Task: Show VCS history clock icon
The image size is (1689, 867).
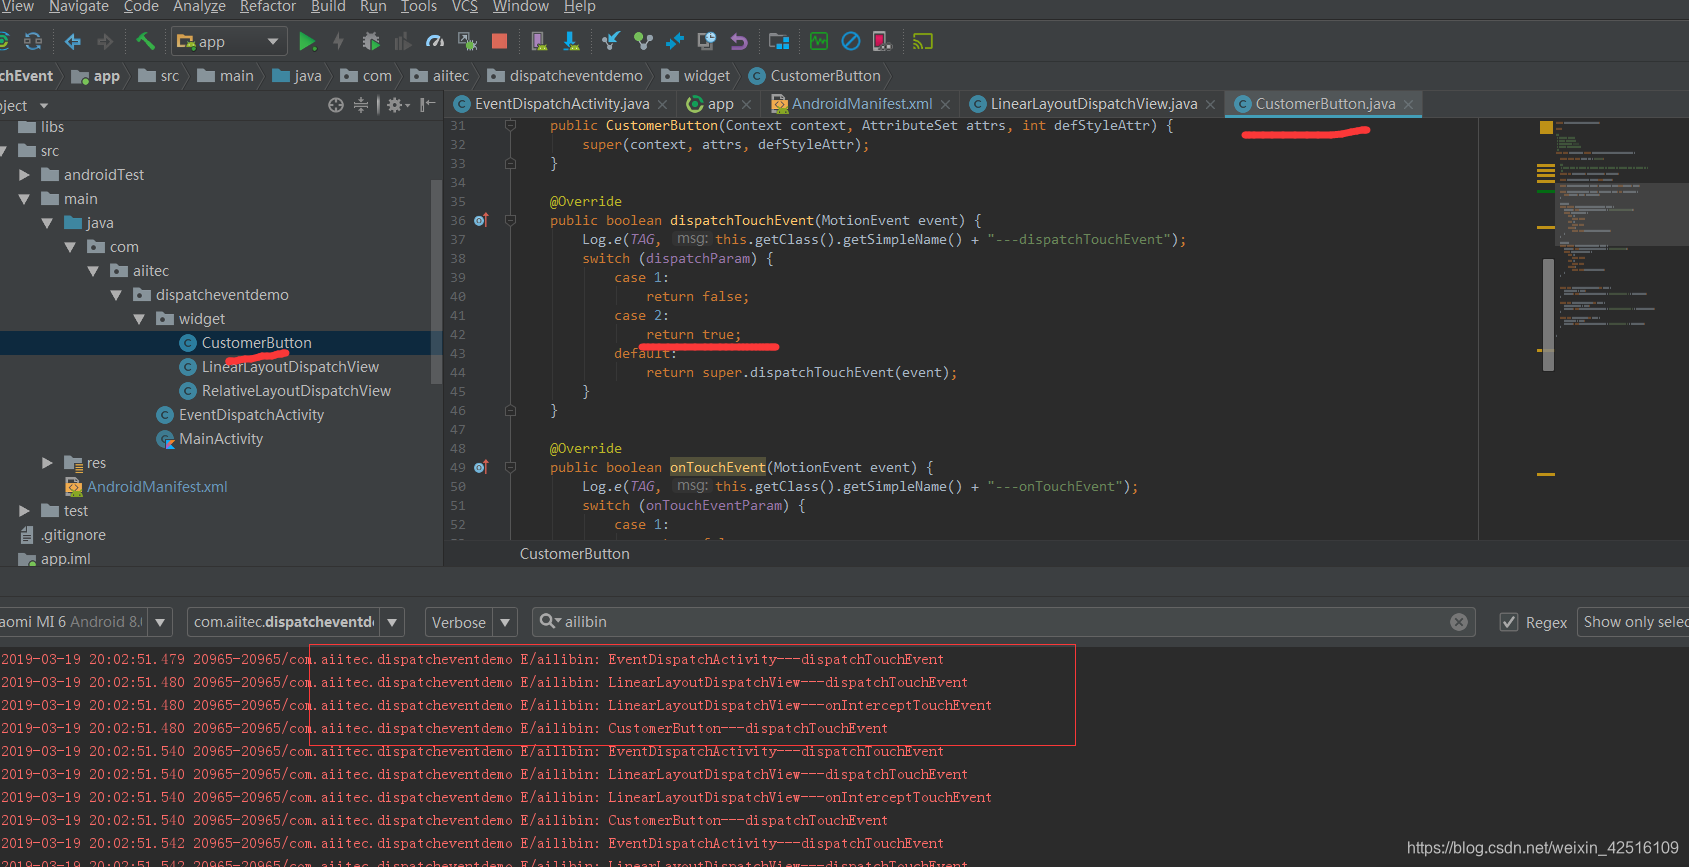Action: pyautogui.click(x=707, y=41)
